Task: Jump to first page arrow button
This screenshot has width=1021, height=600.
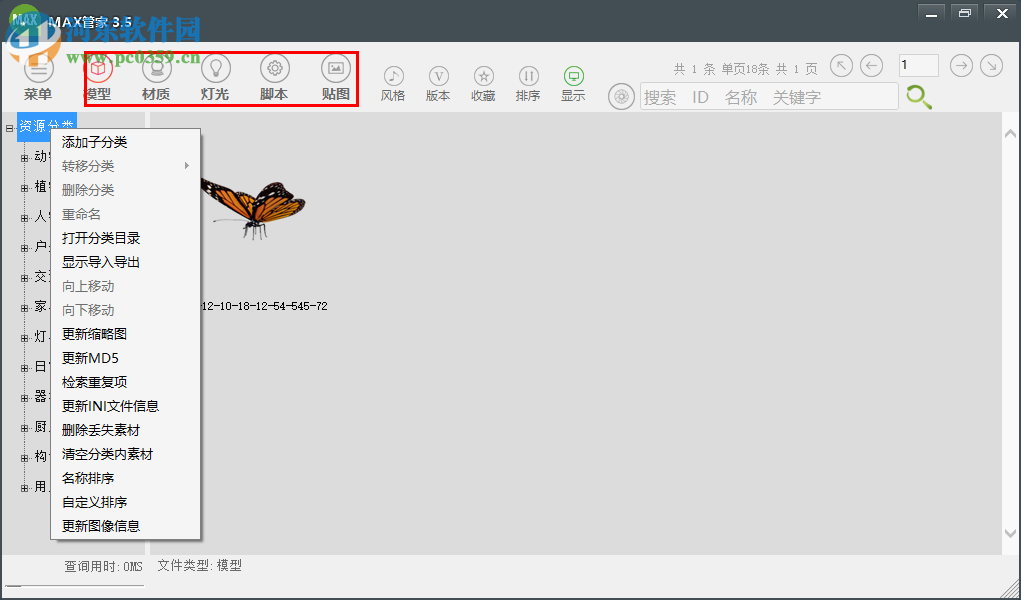Action: click(841, 66)
